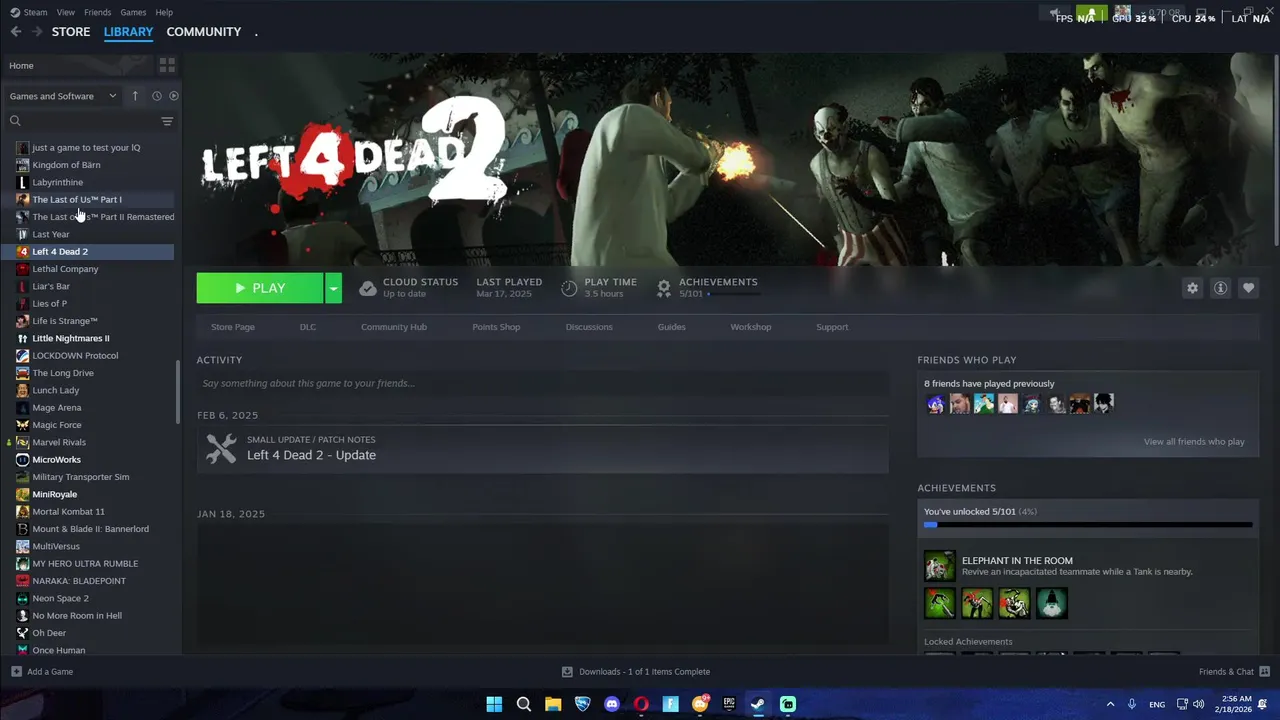Open Epic Games Launcher from taskbar

pos(729,704)
